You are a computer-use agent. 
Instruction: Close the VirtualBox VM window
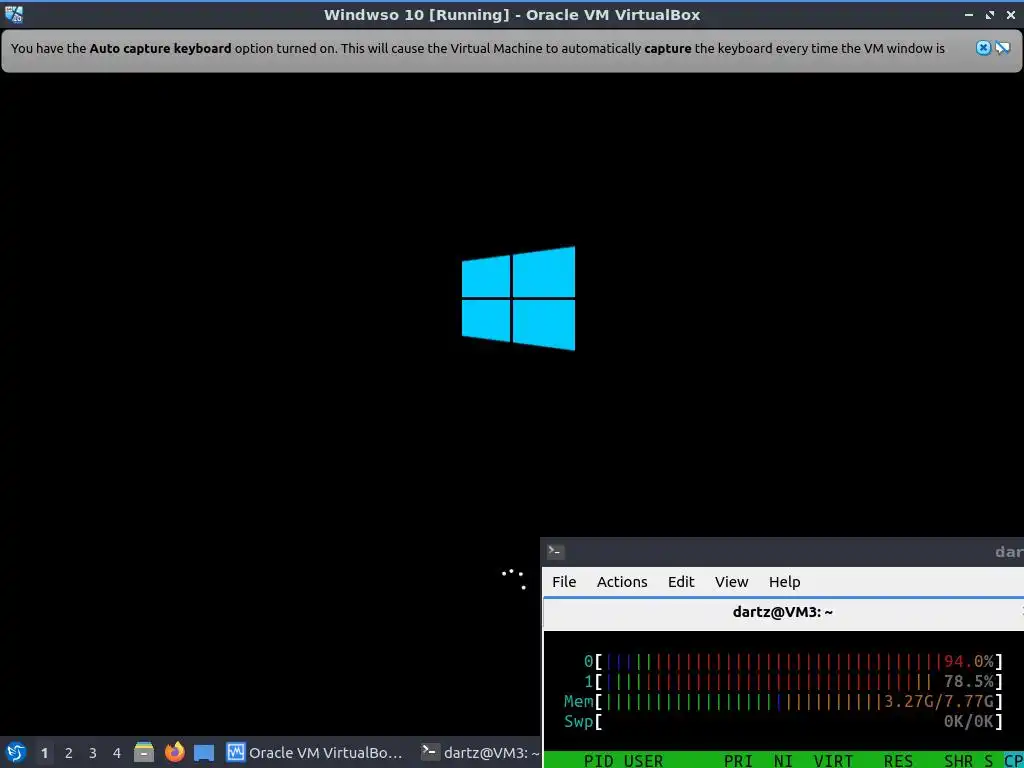1010,14
